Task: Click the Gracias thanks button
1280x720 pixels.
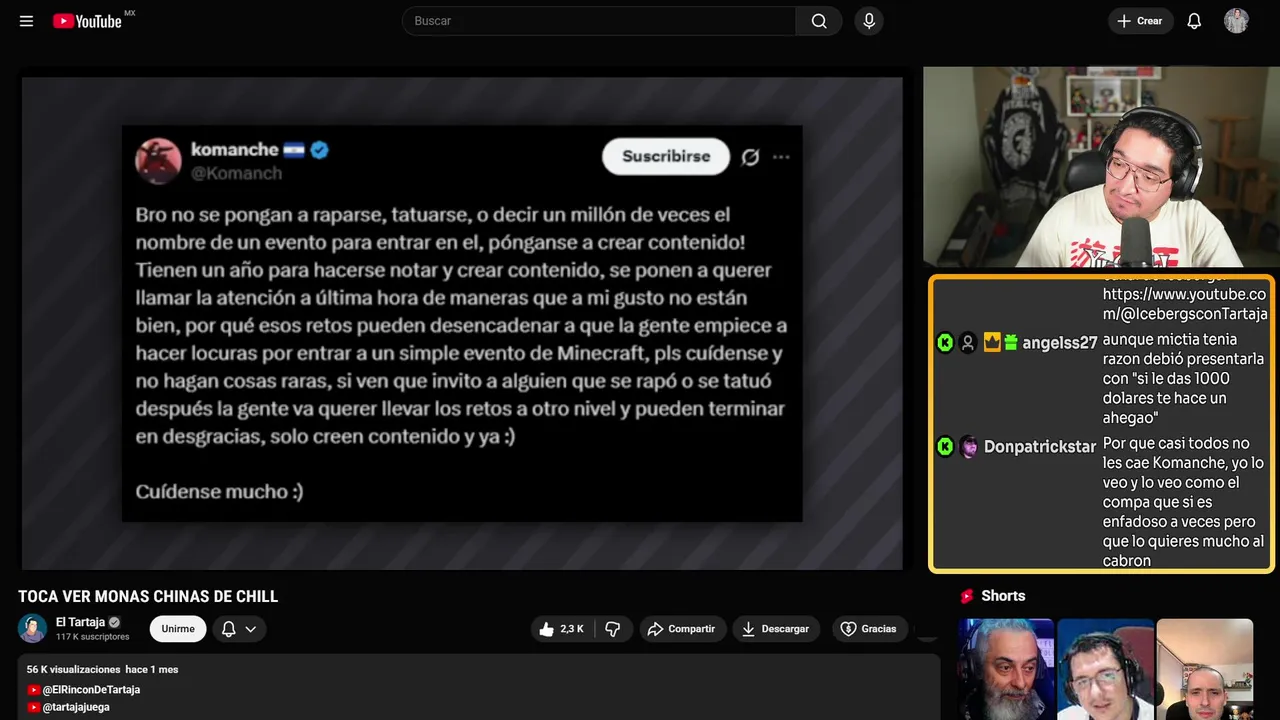Action: 868,629
